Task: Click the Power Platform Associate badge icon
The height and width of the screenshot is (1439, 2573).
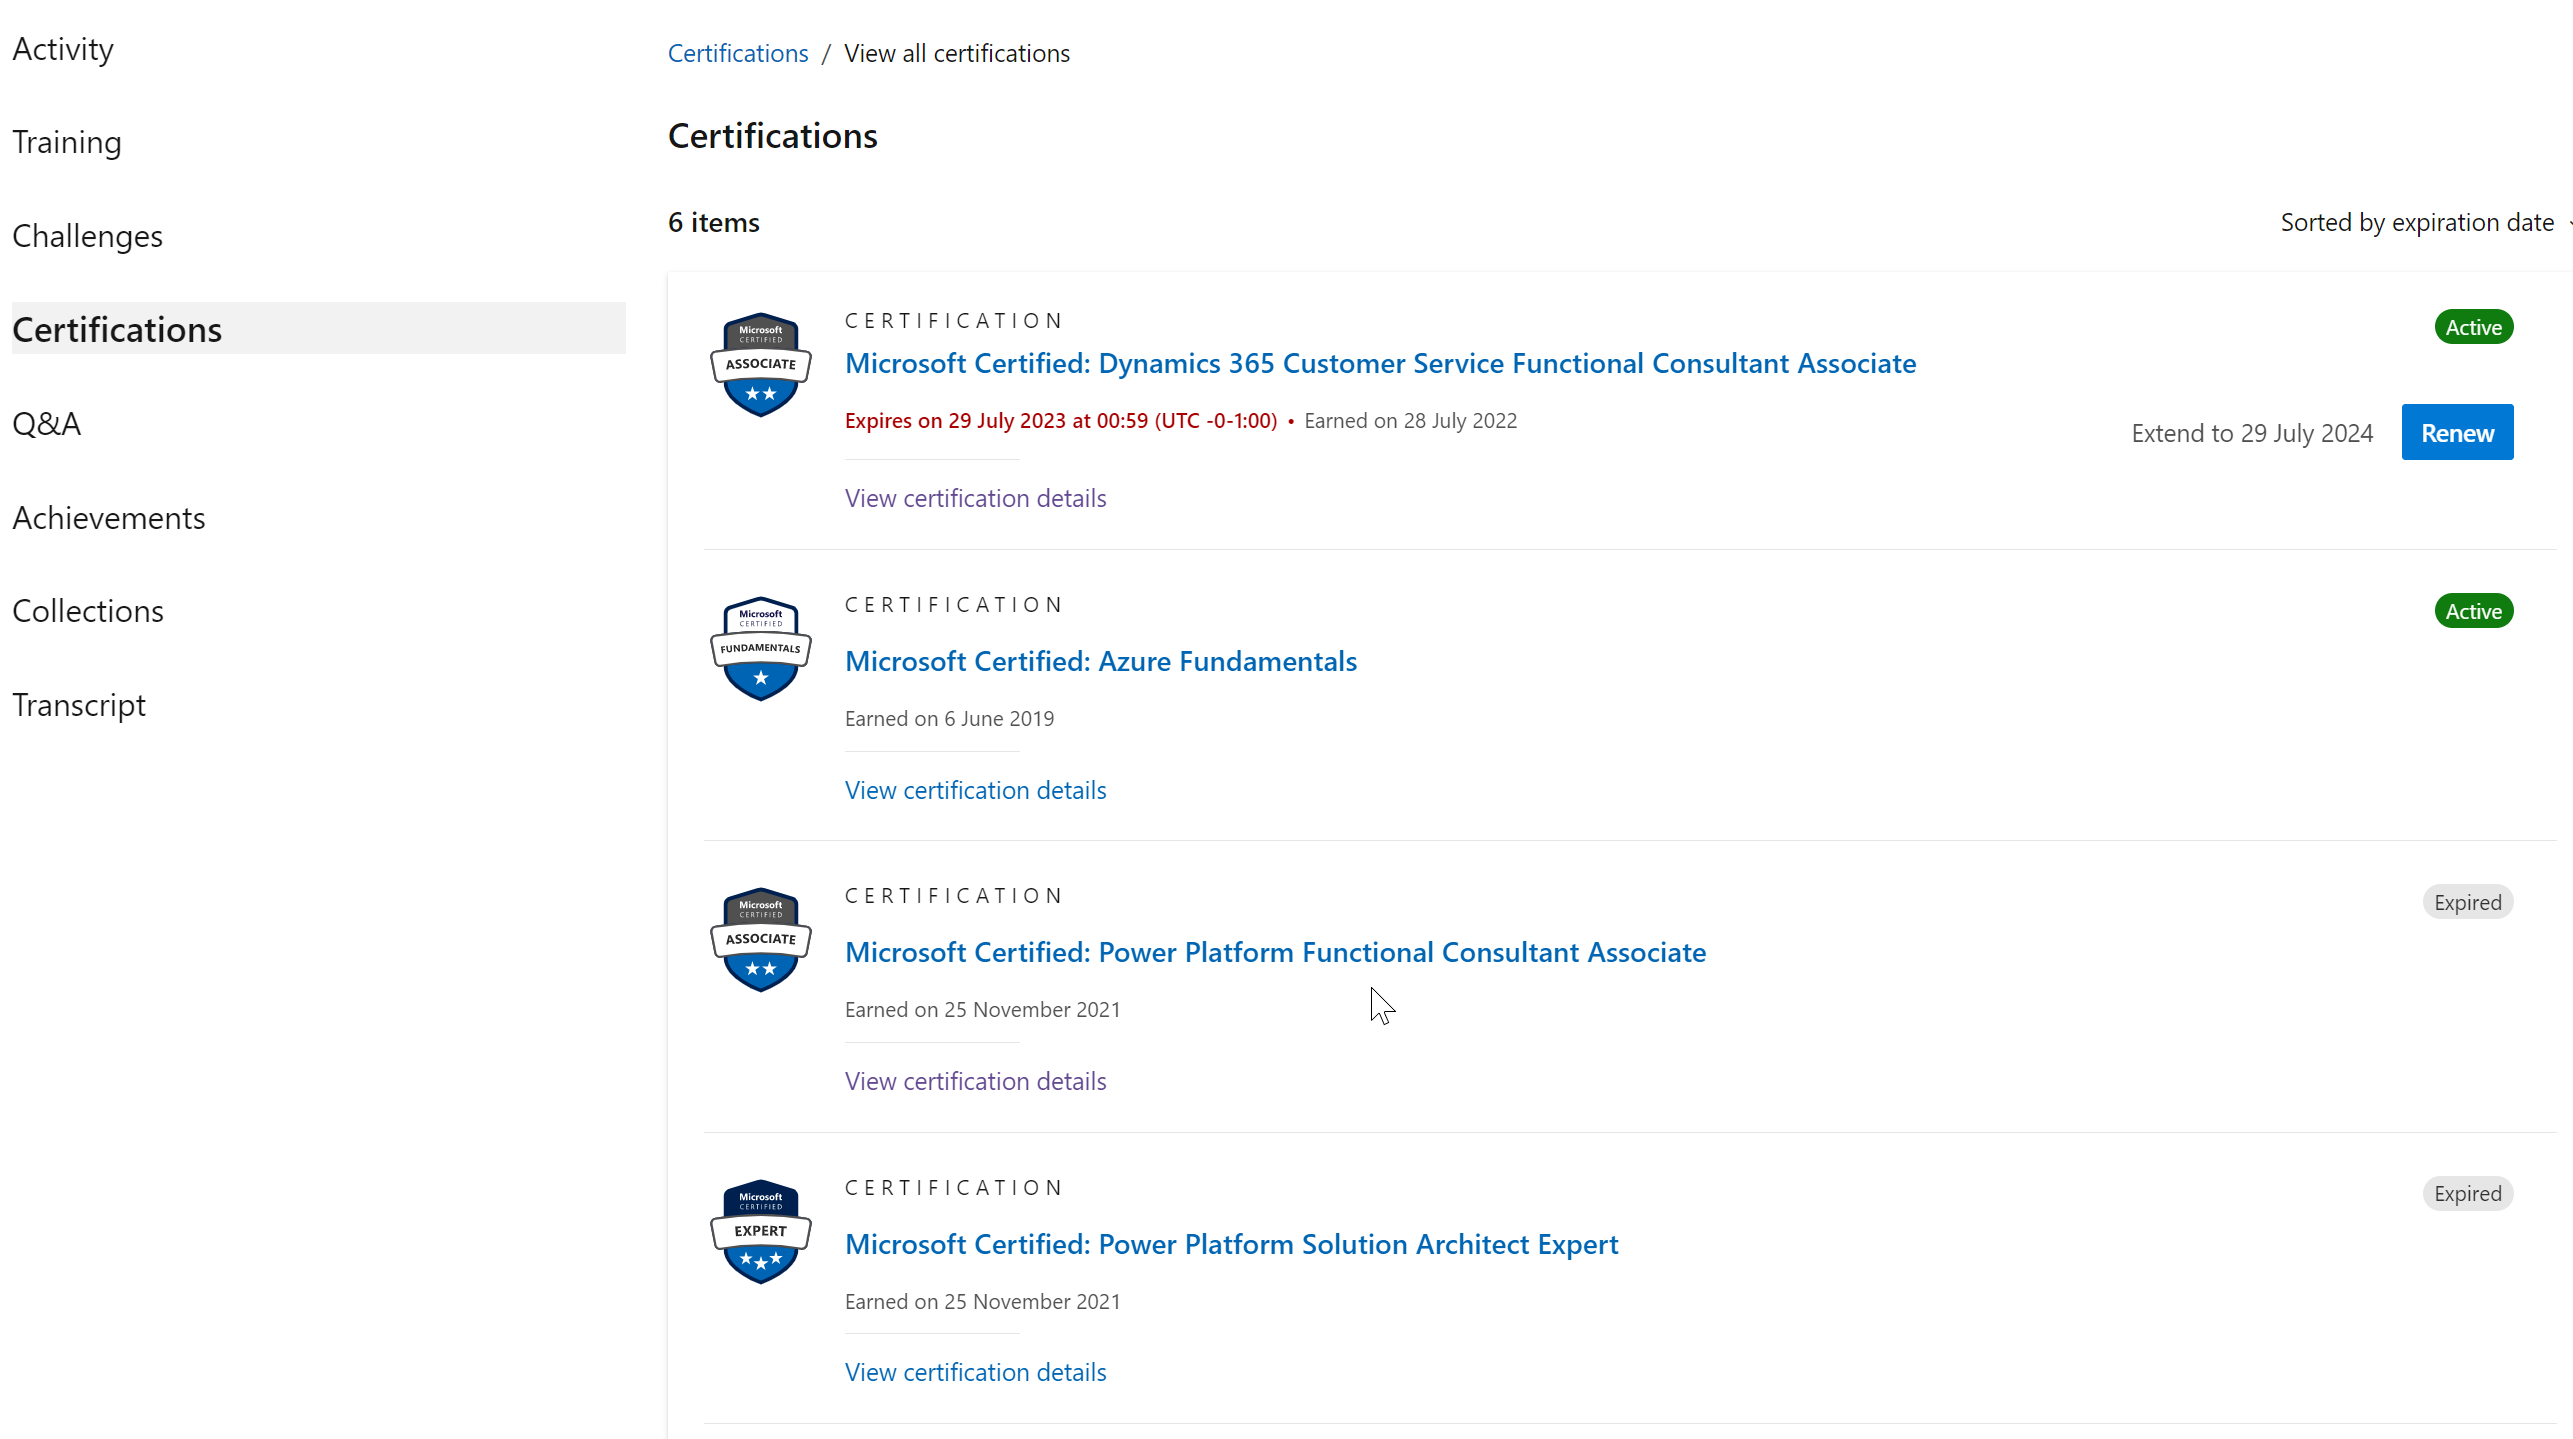Action: pos(759,938)
